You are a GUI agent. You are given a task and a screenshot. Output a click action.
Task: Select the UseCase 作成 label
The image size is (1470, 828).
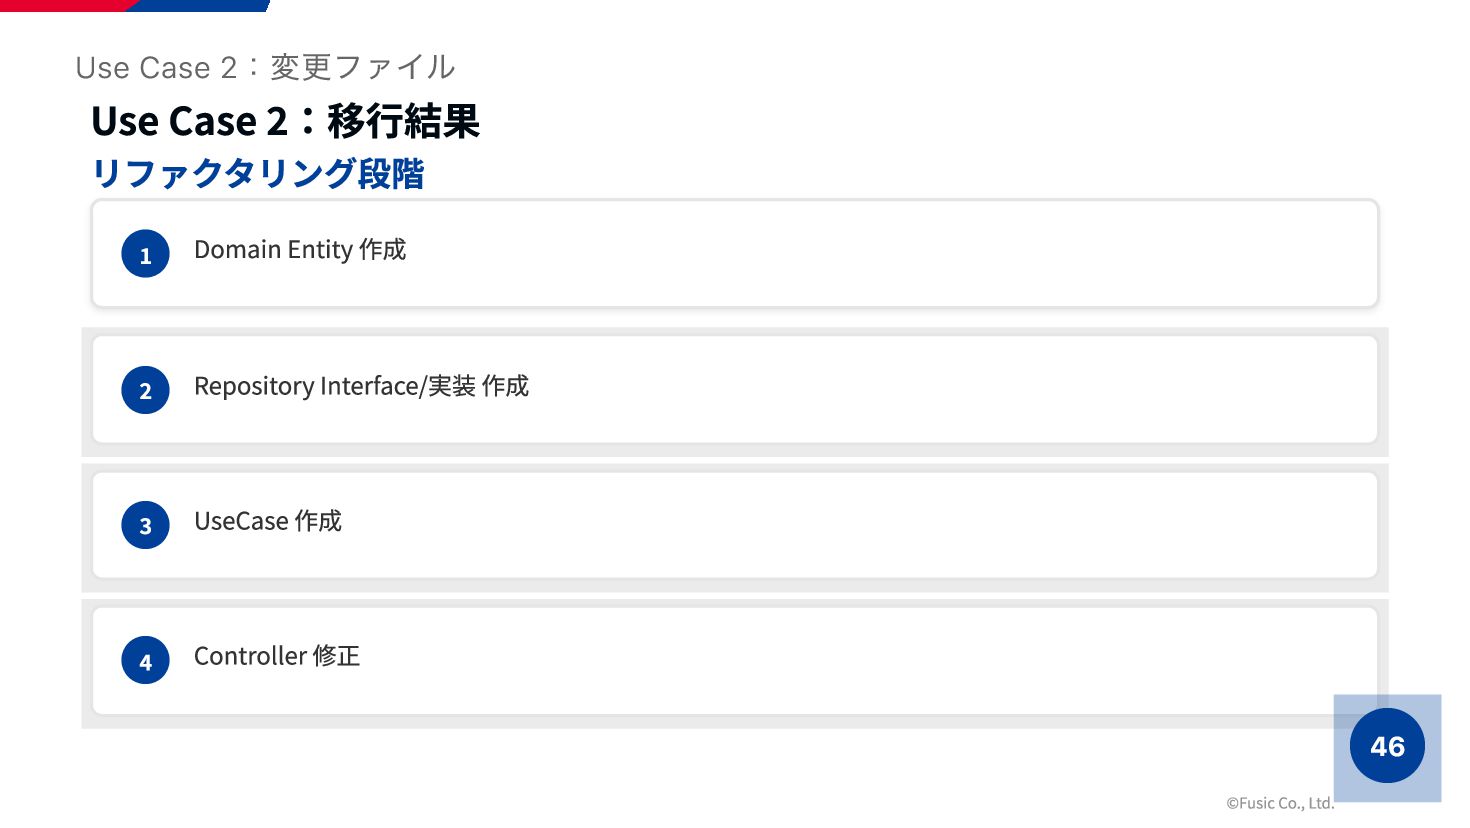coord(268,521)
